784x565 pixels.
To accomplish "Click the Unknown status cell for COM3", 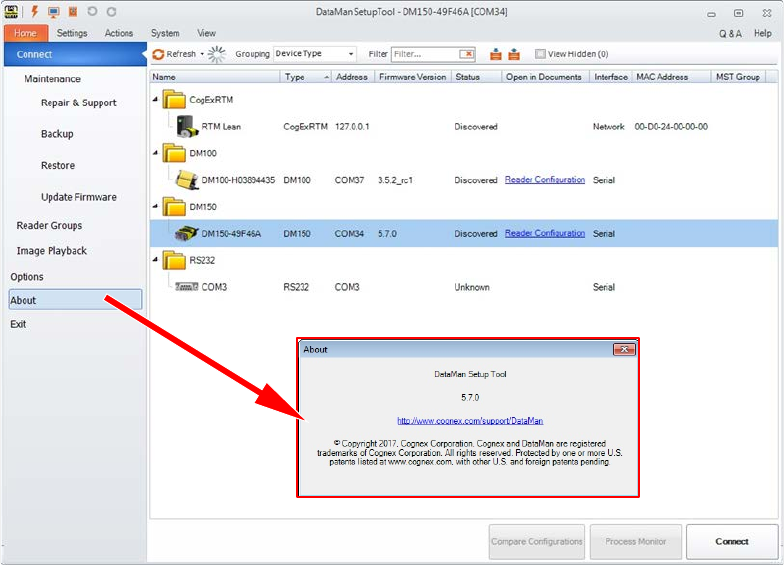I will click(x=472, y=287).
